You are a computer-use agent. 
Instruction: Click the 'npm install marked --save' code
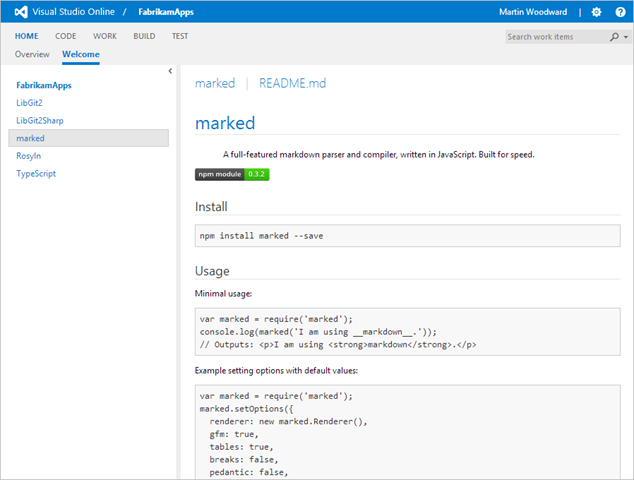coord(261,236)
